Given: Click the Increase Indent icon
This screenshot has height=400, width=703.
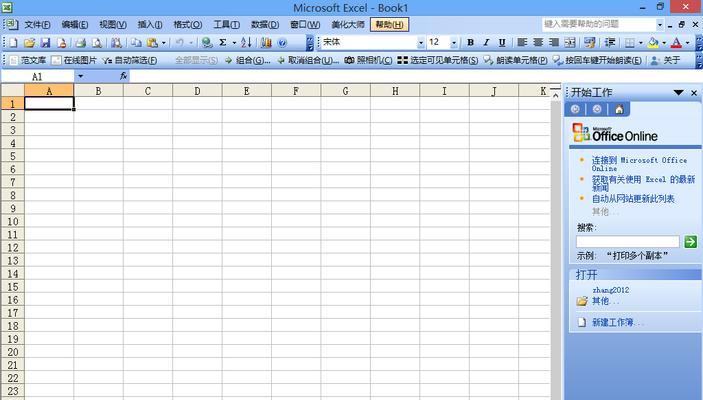Looking at the screenshot, I should tap(609, 43).
